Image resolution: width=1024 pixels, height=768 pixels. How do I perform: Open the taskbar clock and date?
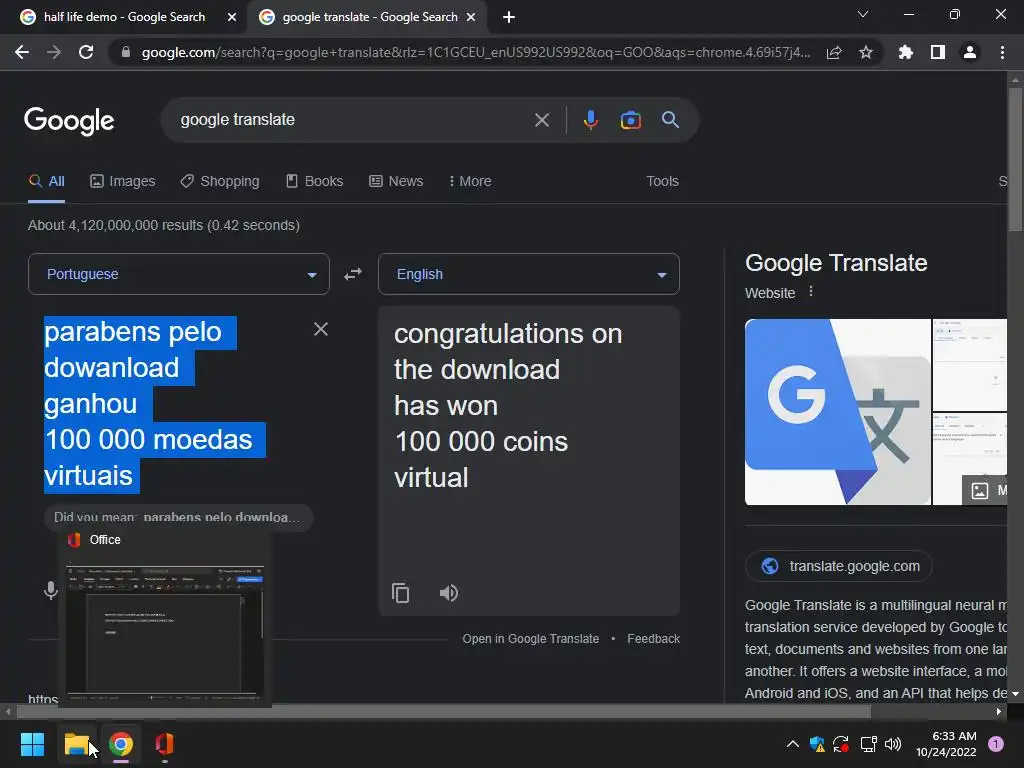(x=946, y=744)
